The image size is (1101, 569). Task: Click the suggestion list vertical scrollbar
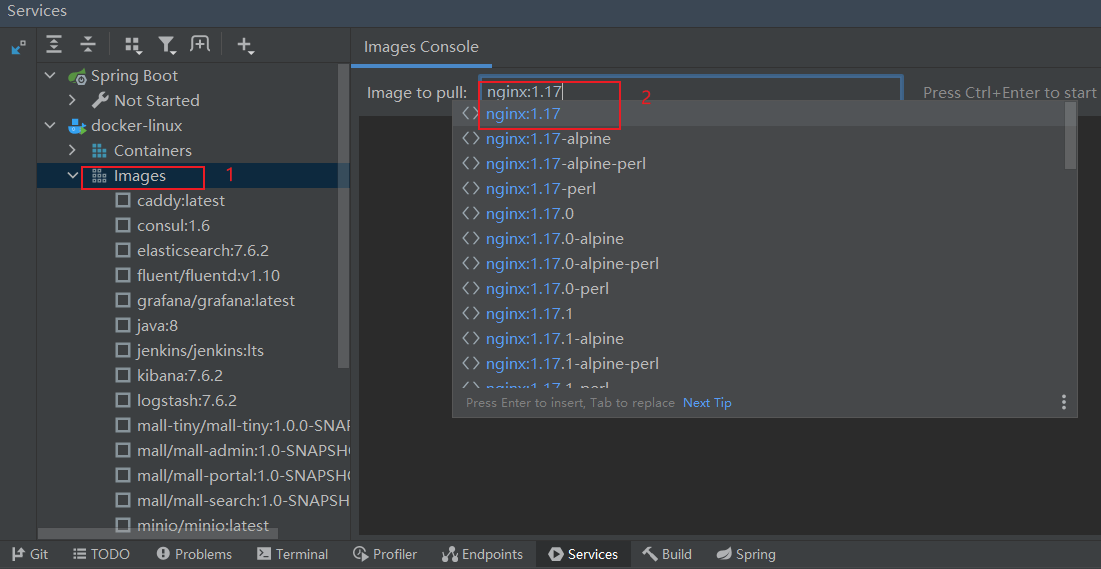pos(1070,135)
